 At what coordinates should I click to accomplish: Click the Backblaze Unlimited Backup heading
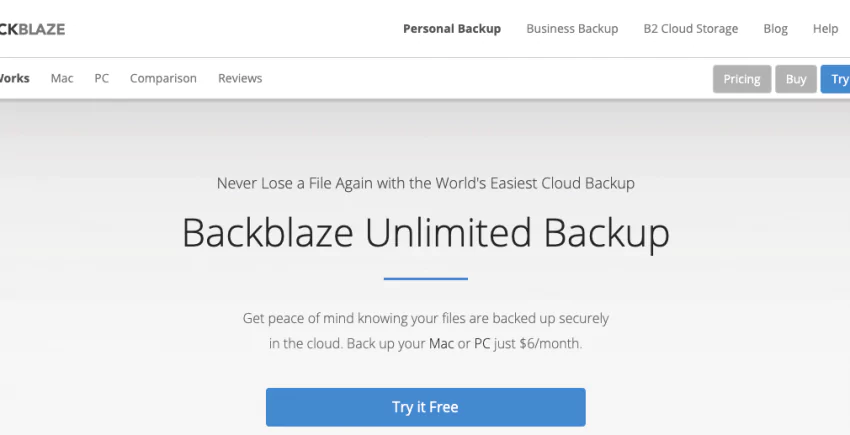[425, 233]
